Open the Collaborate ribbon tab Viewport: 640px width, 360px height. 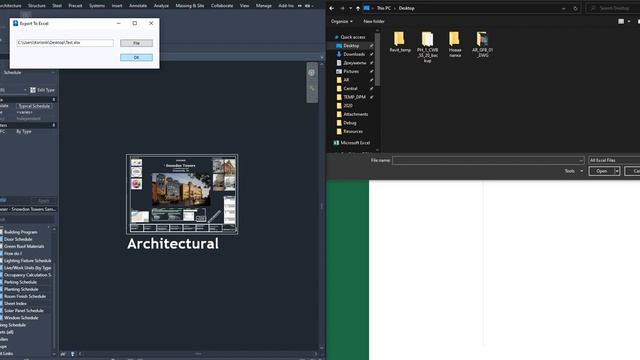pyautogui.click(x=222, y=6)
